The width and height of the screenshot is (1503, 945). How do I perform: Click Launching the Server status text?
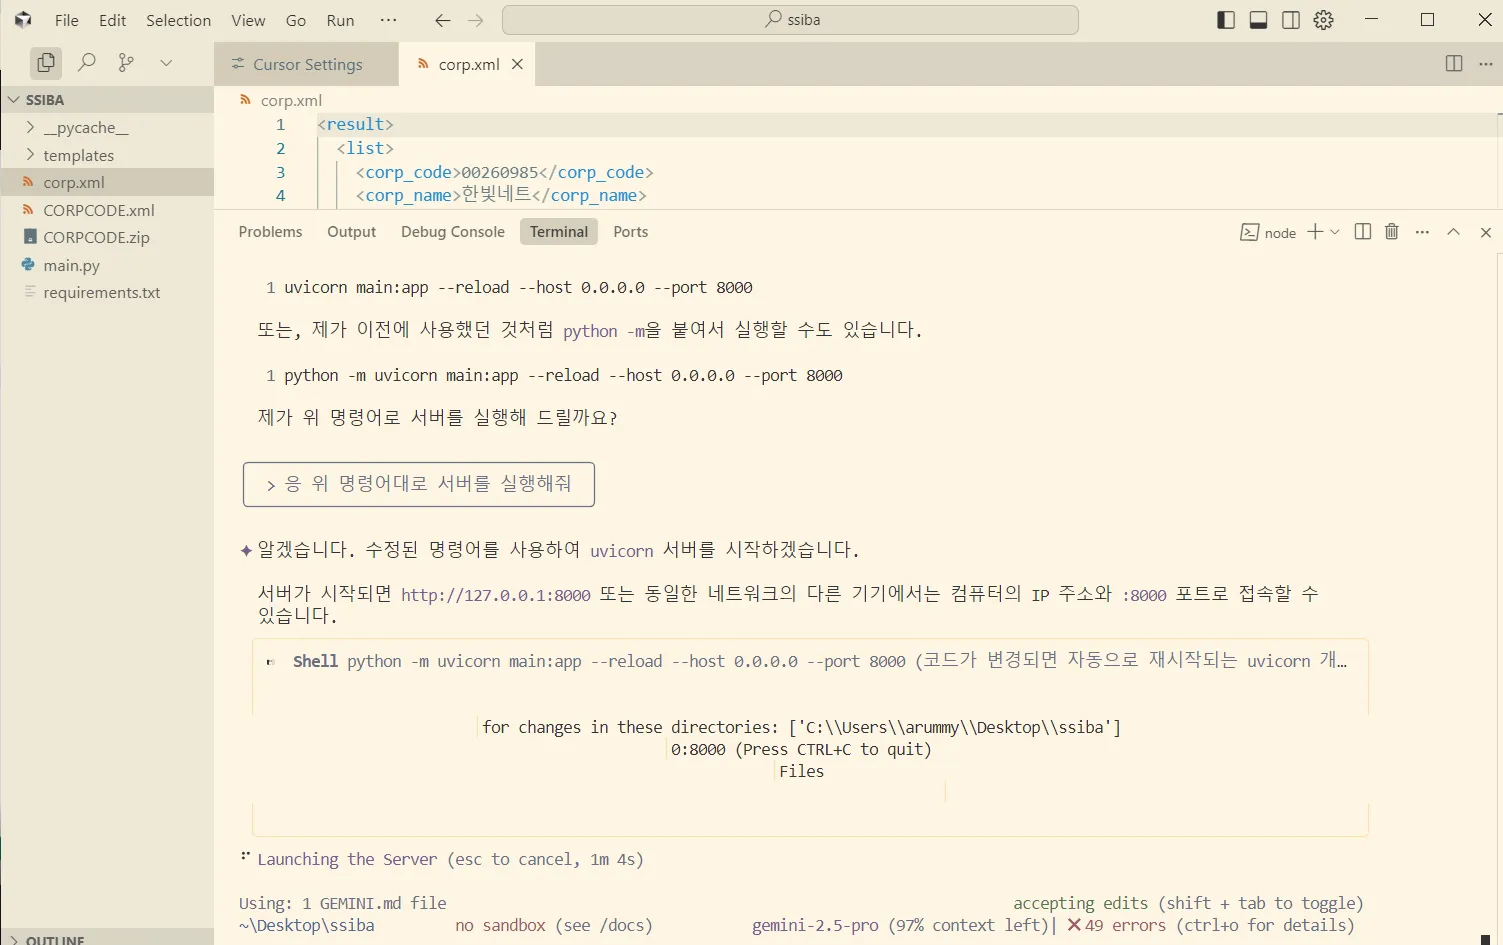(x=347, y=860)
